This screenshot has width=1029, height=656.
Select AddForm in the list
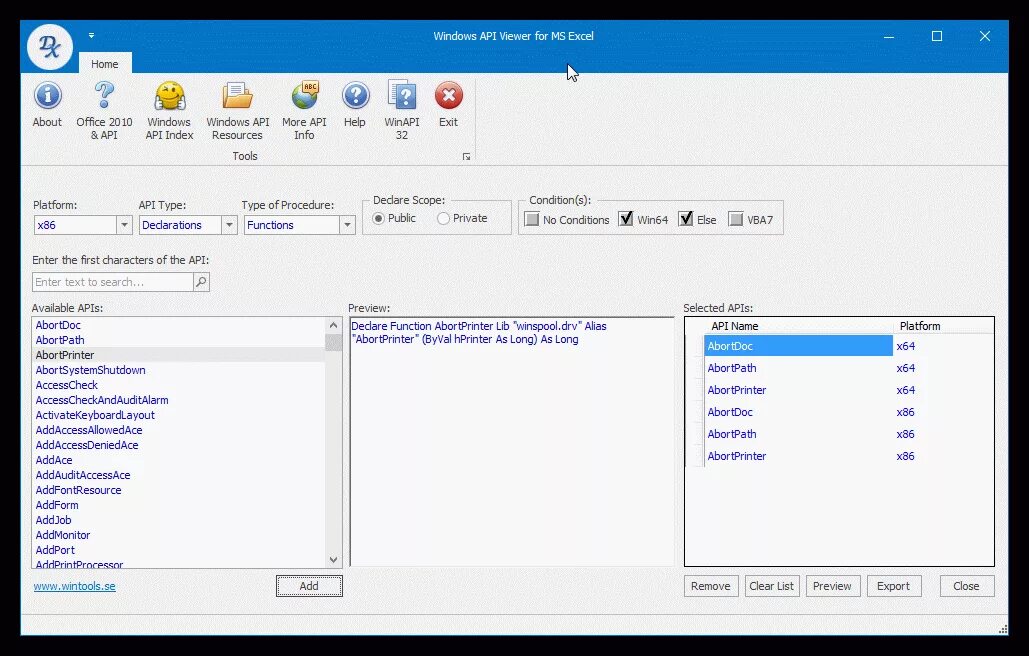click(x=178, y=506)
